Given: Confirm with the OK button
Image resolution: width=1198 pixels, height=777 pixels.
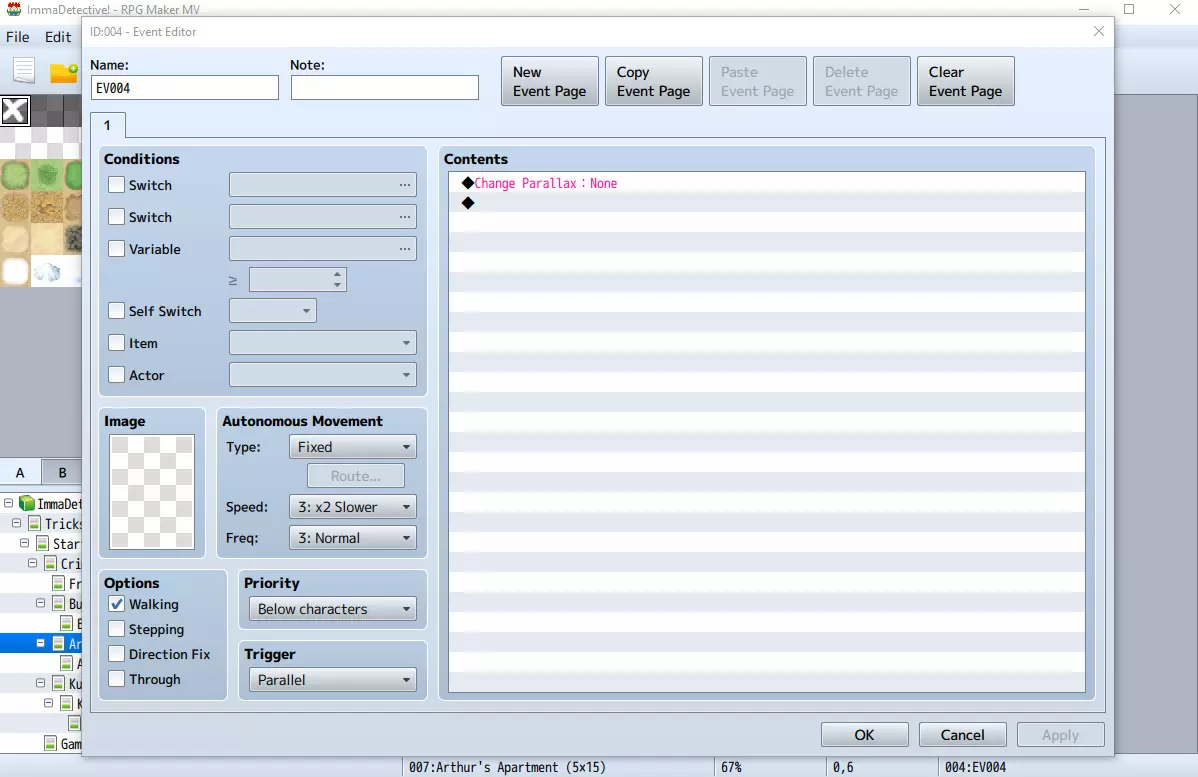Looking at the screenshot, I should [x=864, y=734].
